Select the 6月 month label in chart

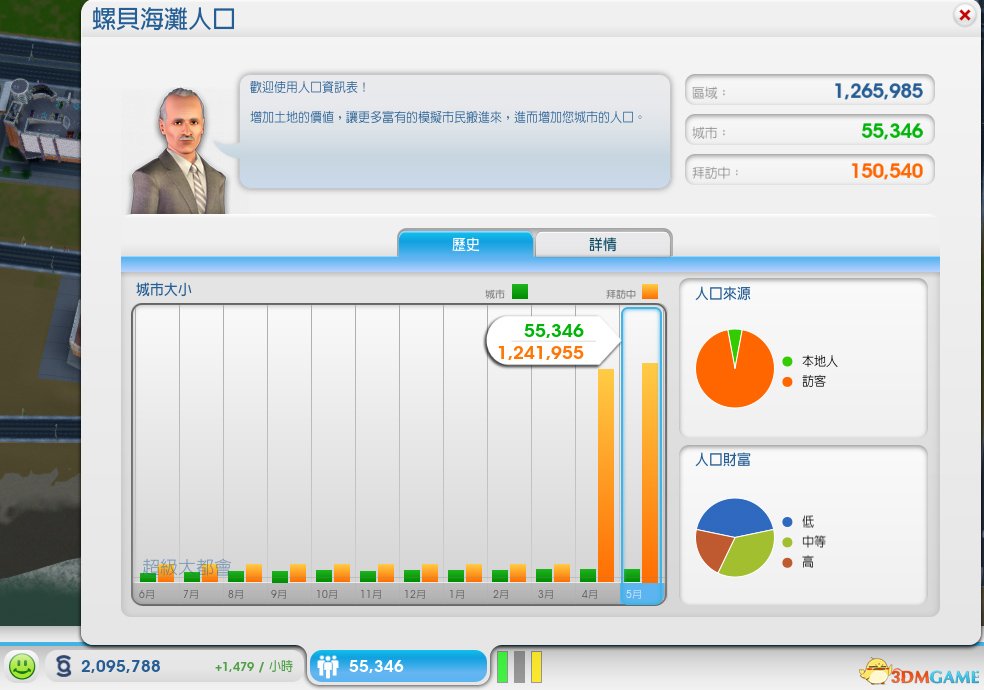[x=147, y=594]
